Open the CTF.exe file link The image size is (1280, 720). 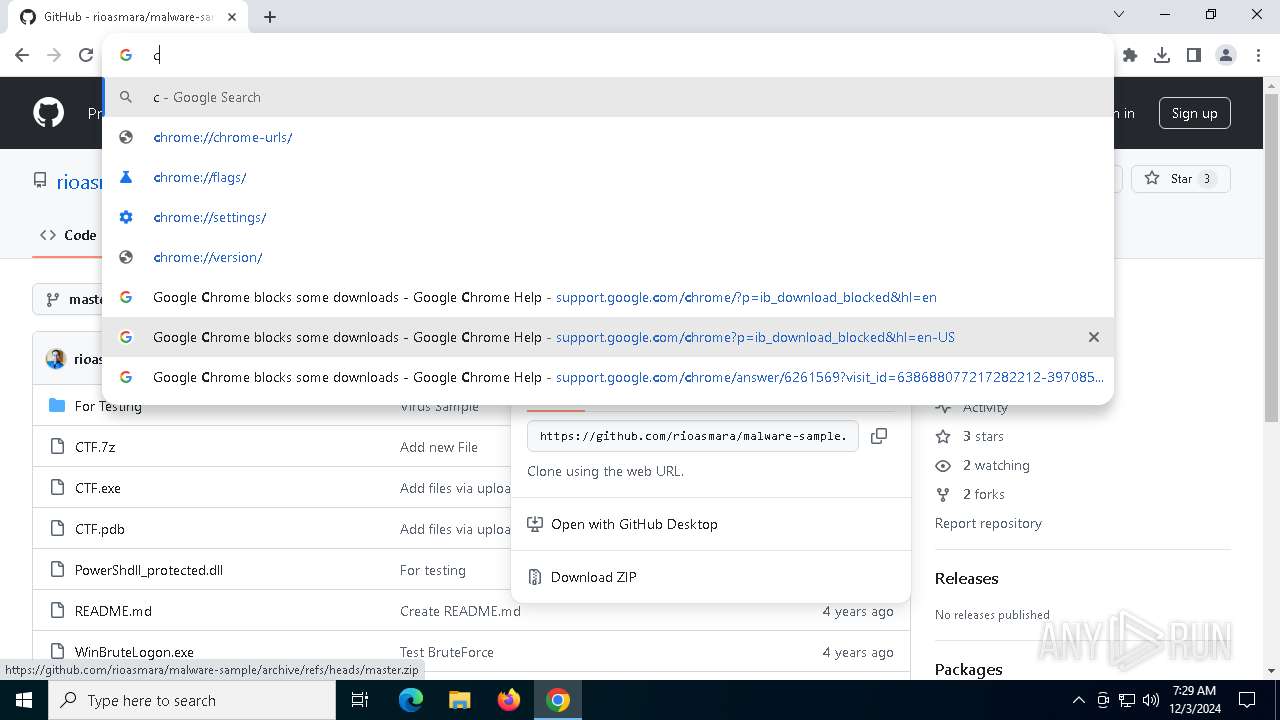(x=98, y=488)
